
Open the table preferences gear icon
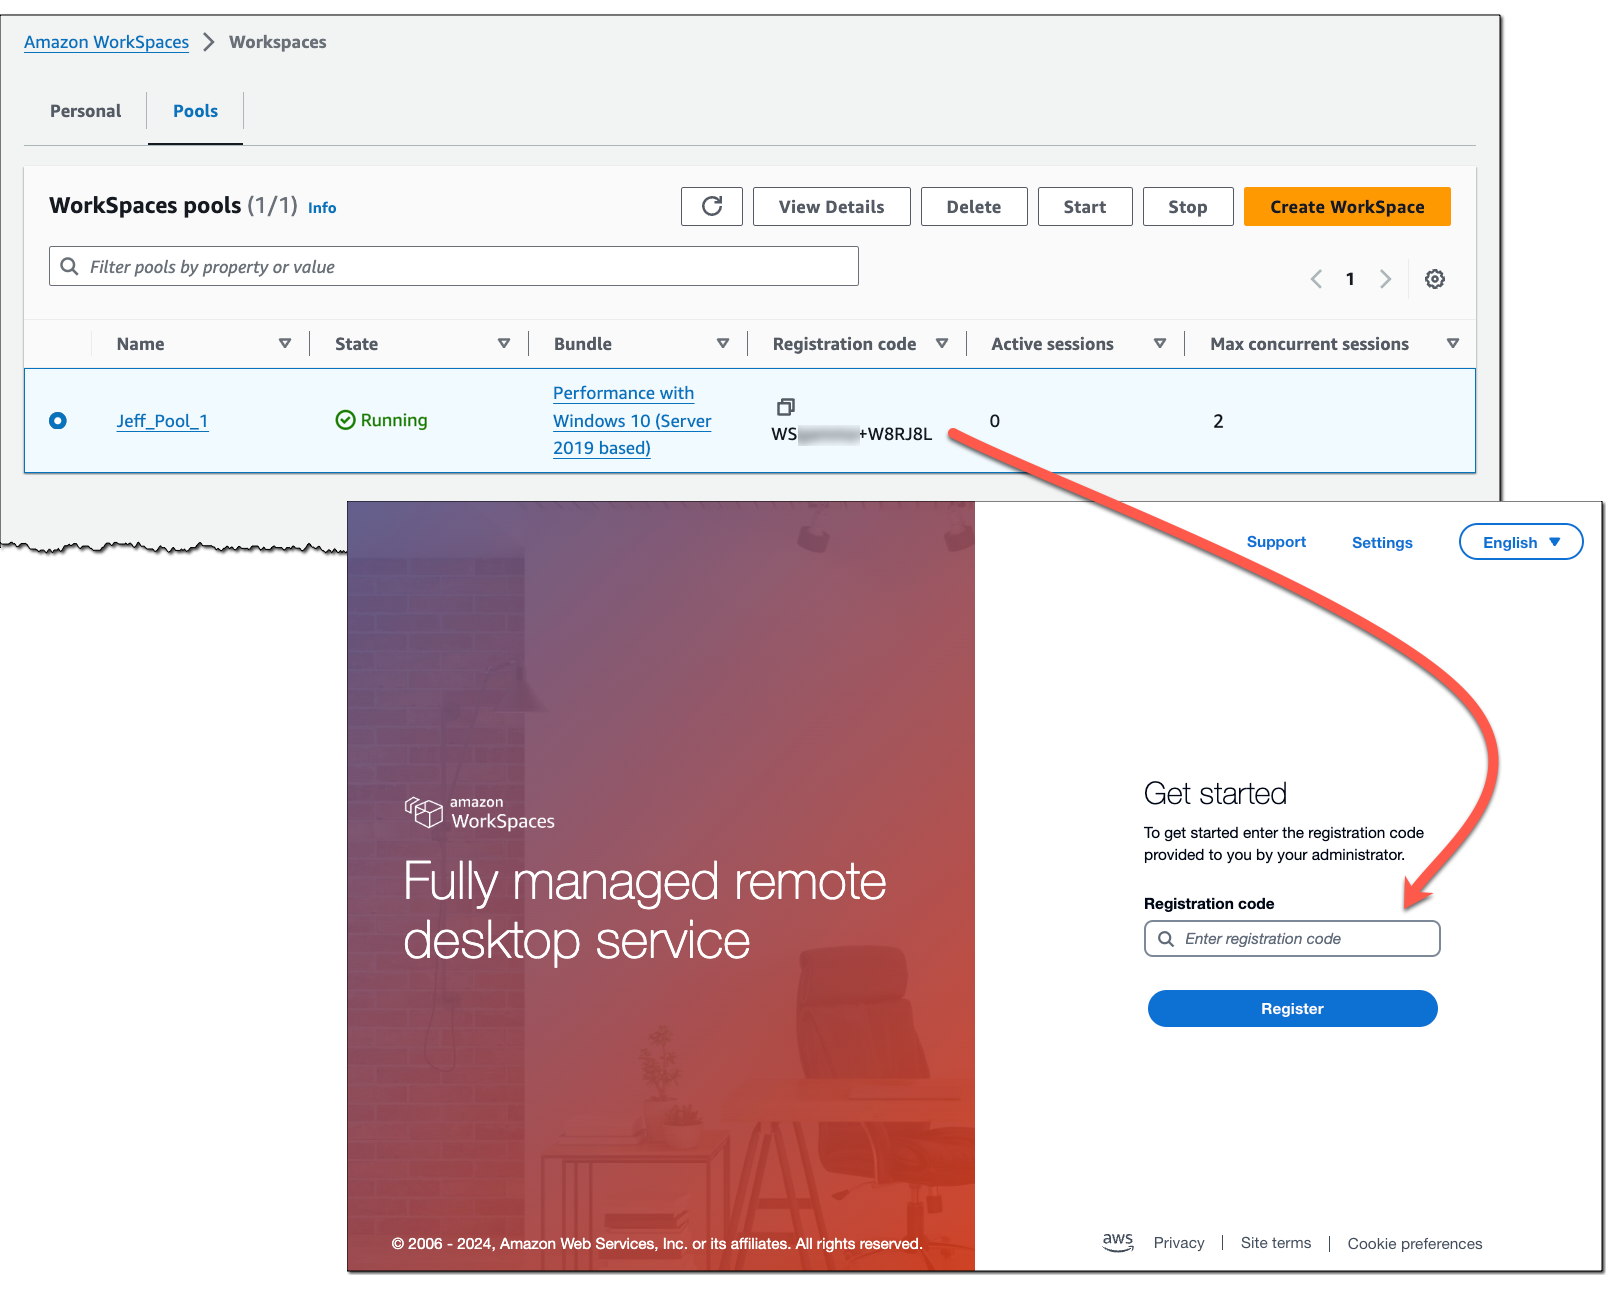pyautogui.click(x=1435, y=279)
